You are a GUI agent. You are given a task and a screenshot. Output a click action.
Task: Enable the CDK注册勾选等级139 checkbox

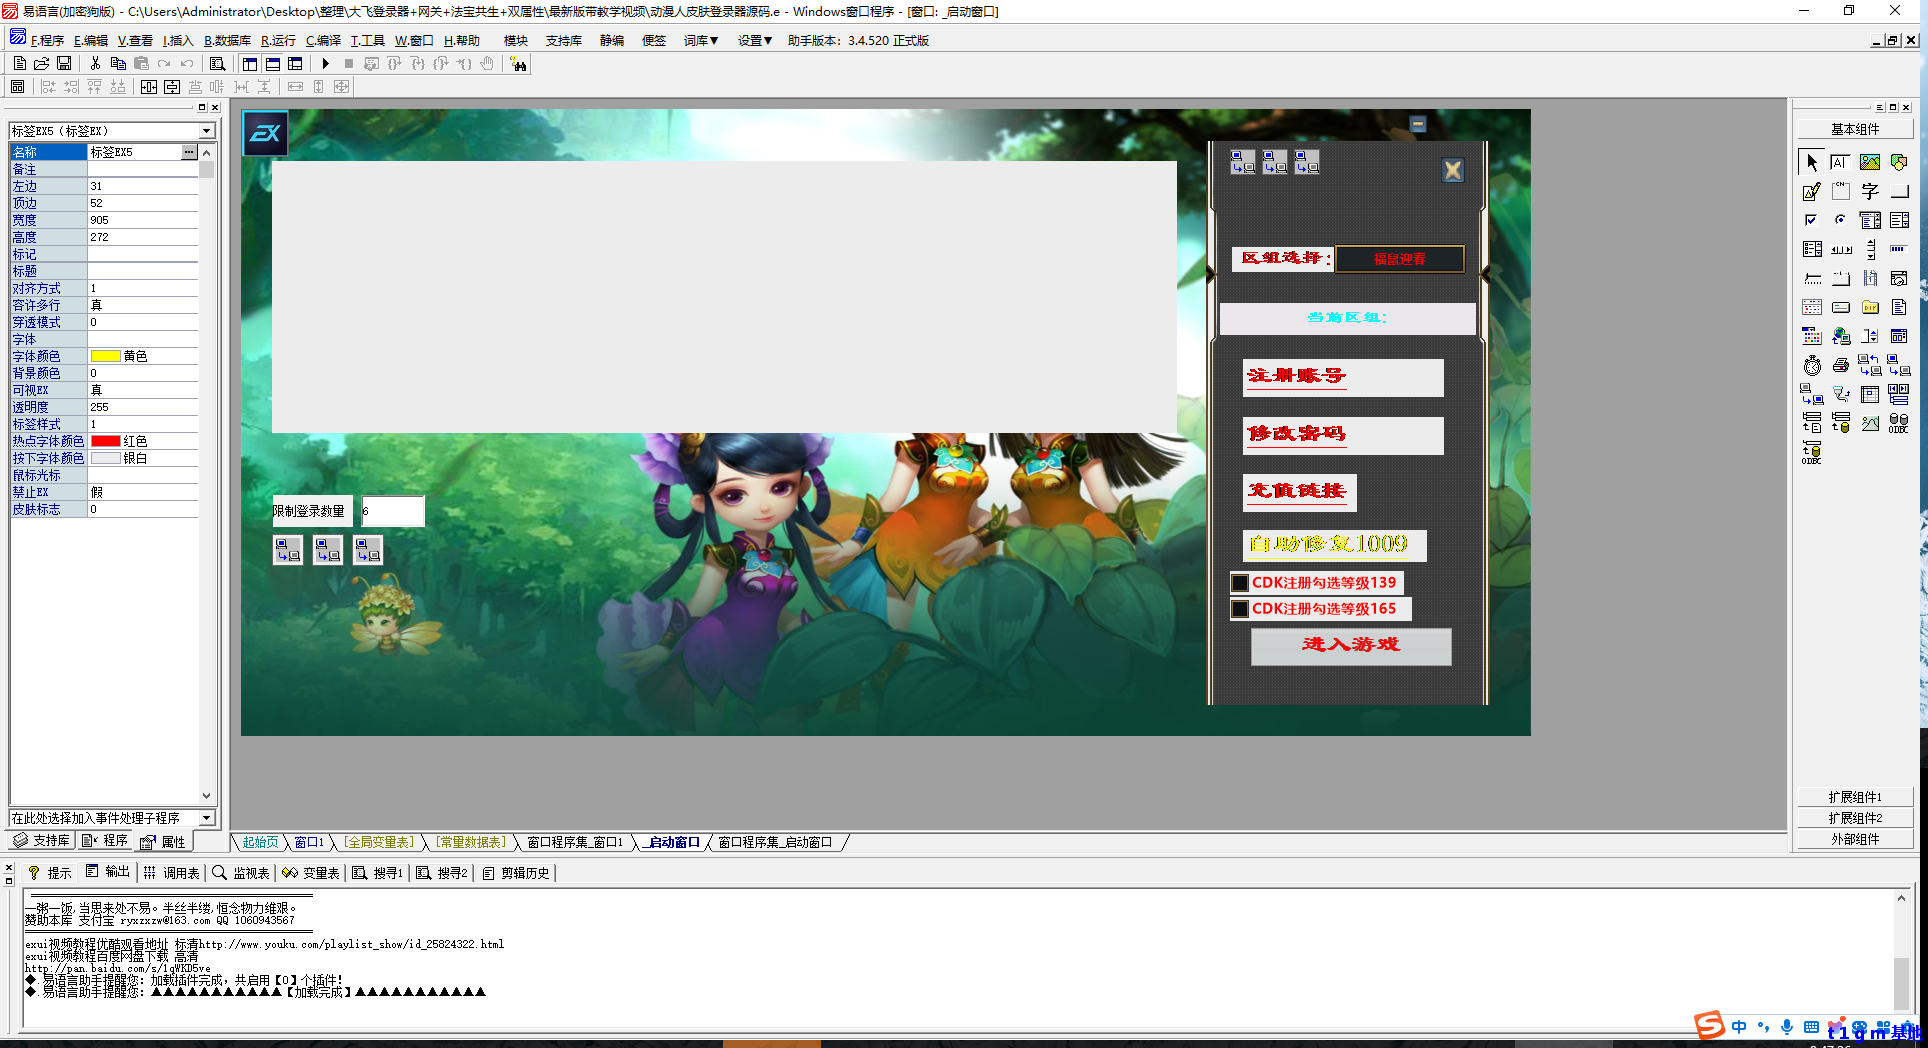[1240, 582]
